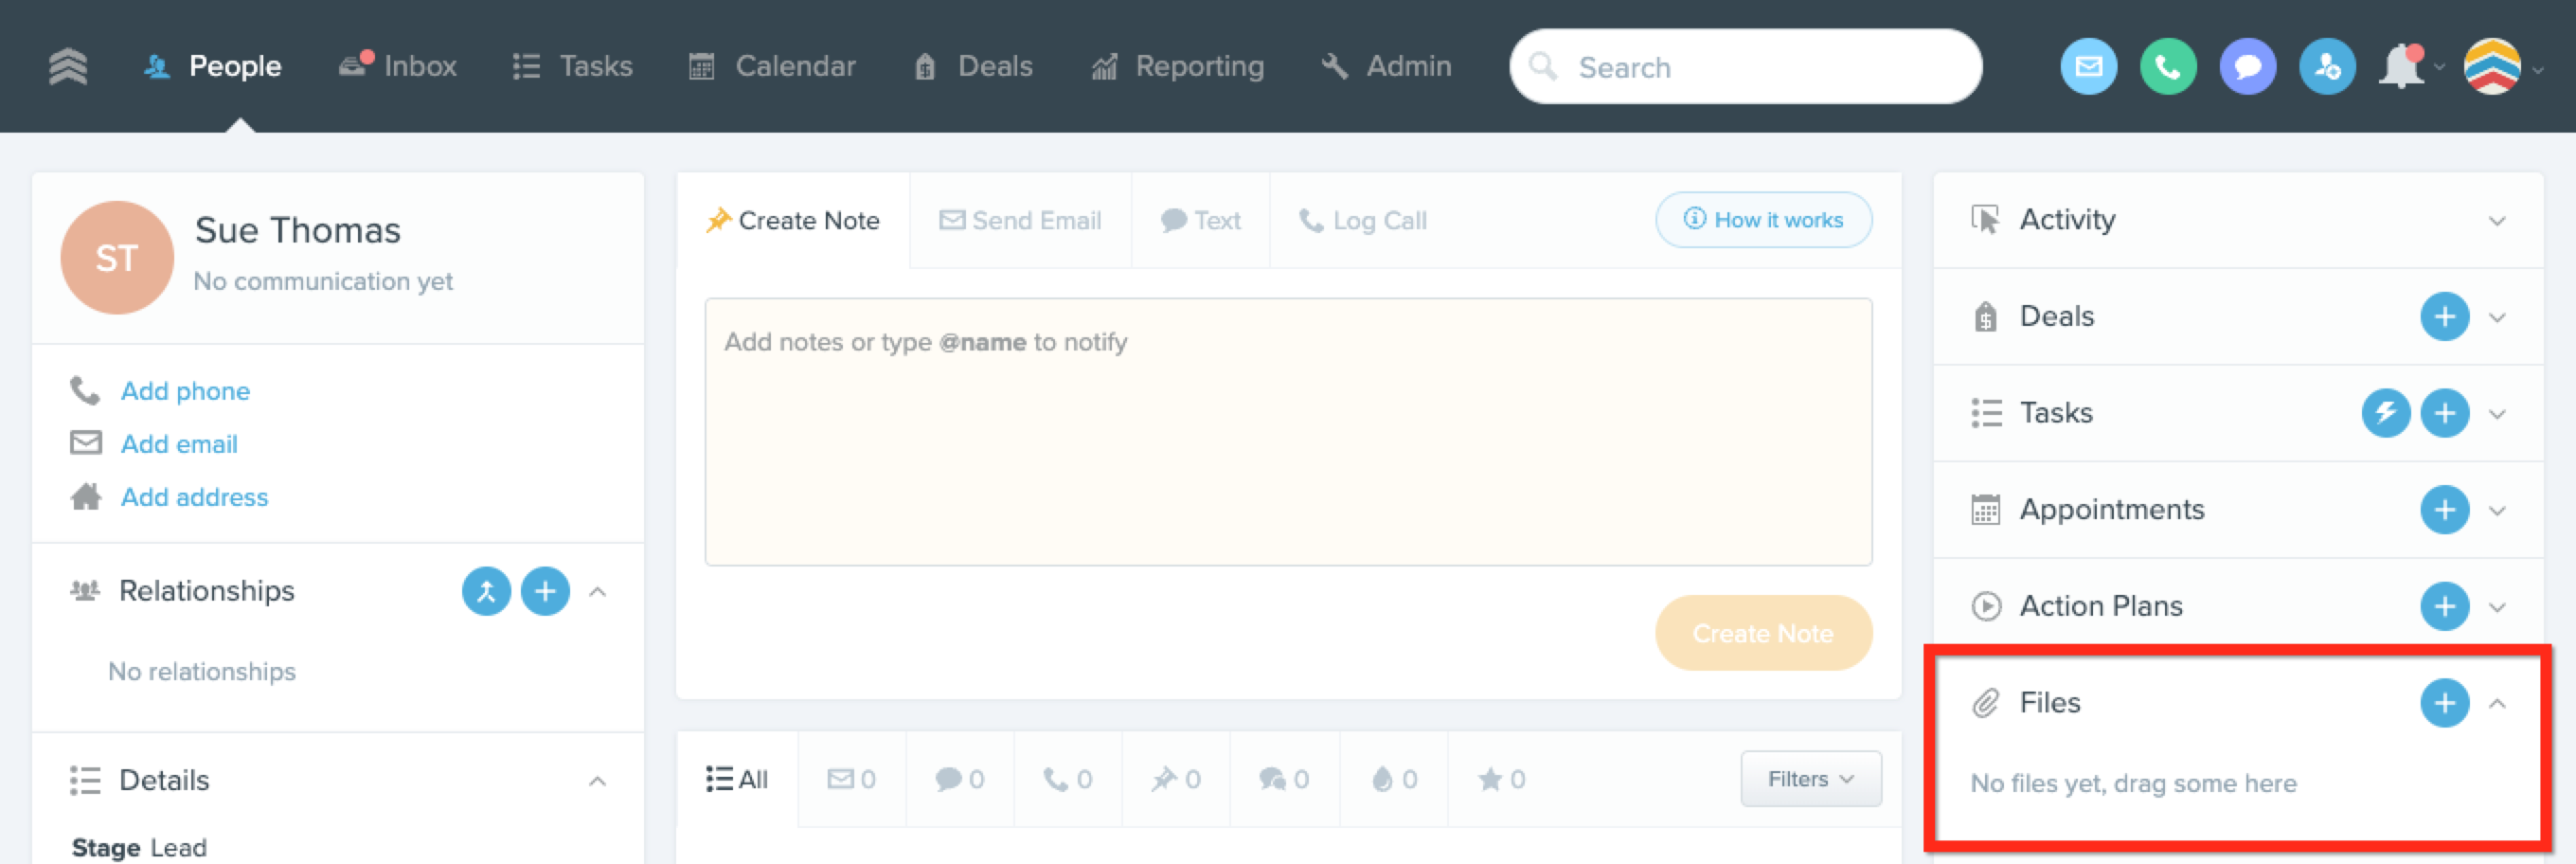Select the Create Note tab
The width and height of the screenshot is (2576, 864).
click(793, 220)
